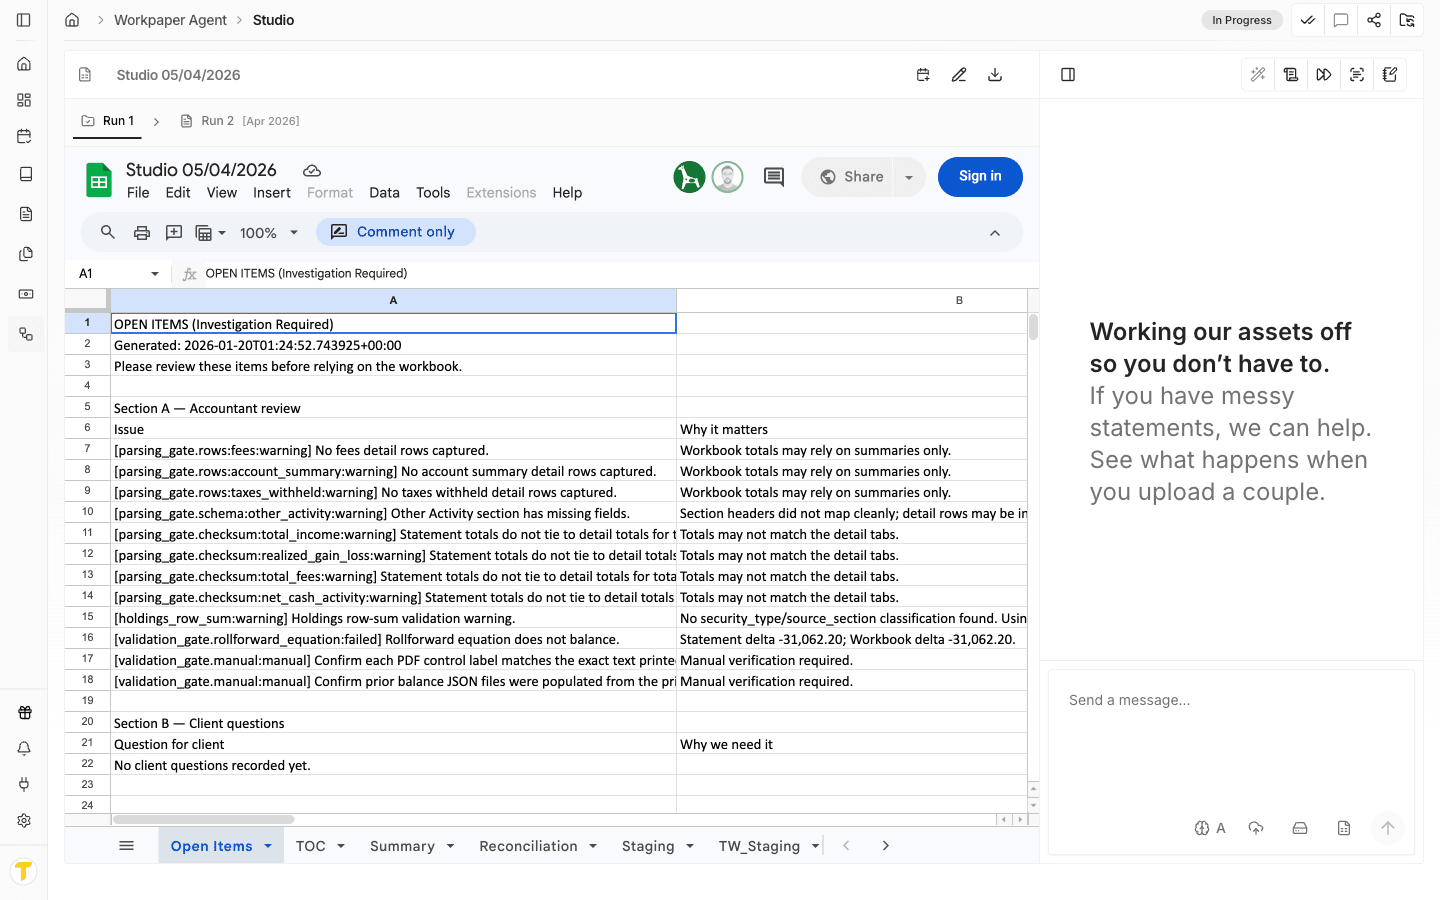Open the dashboard grid icon in sidebar
The image size is (1440, 900).
[24, 100]
